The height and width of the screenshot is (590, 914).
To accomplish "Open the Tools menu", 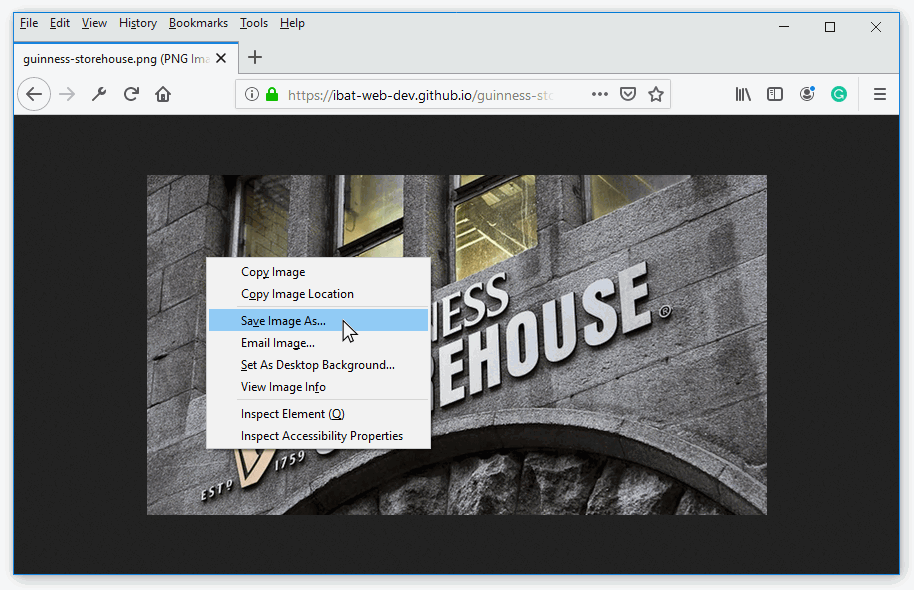I will coord(254,23).
